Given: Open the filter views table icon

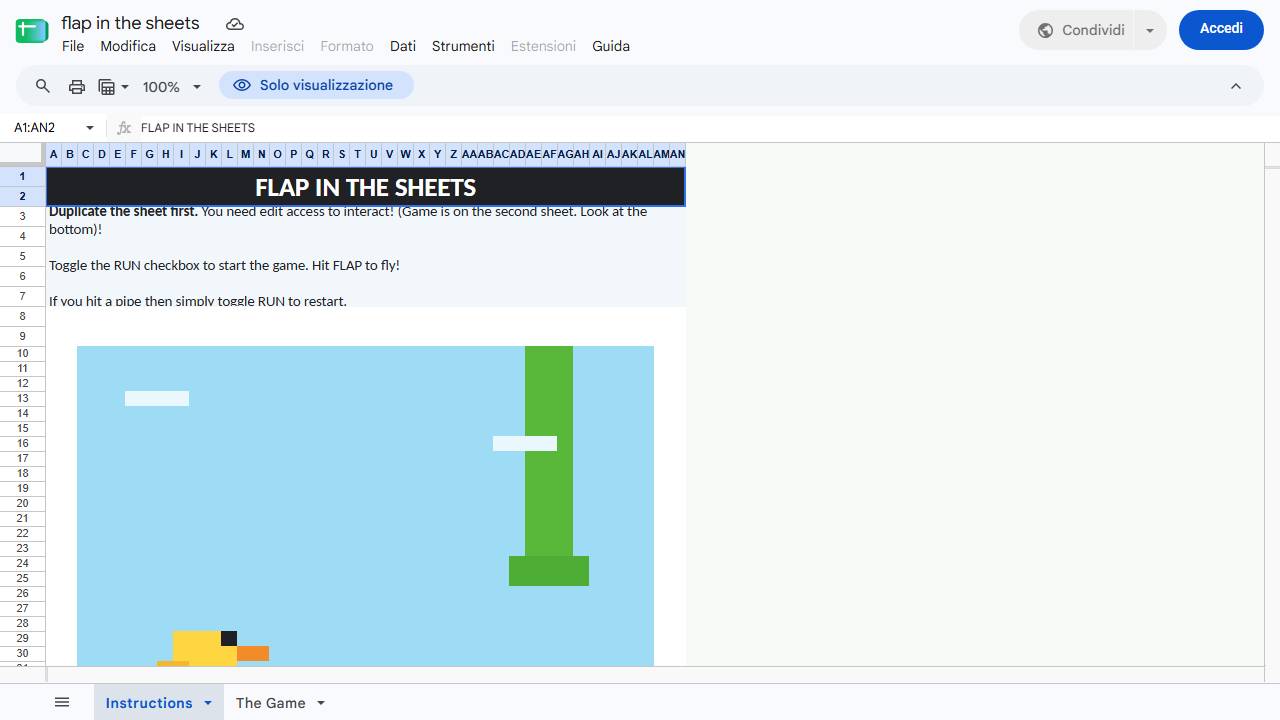Looking at the screenshot, I should tap(113, 86).
